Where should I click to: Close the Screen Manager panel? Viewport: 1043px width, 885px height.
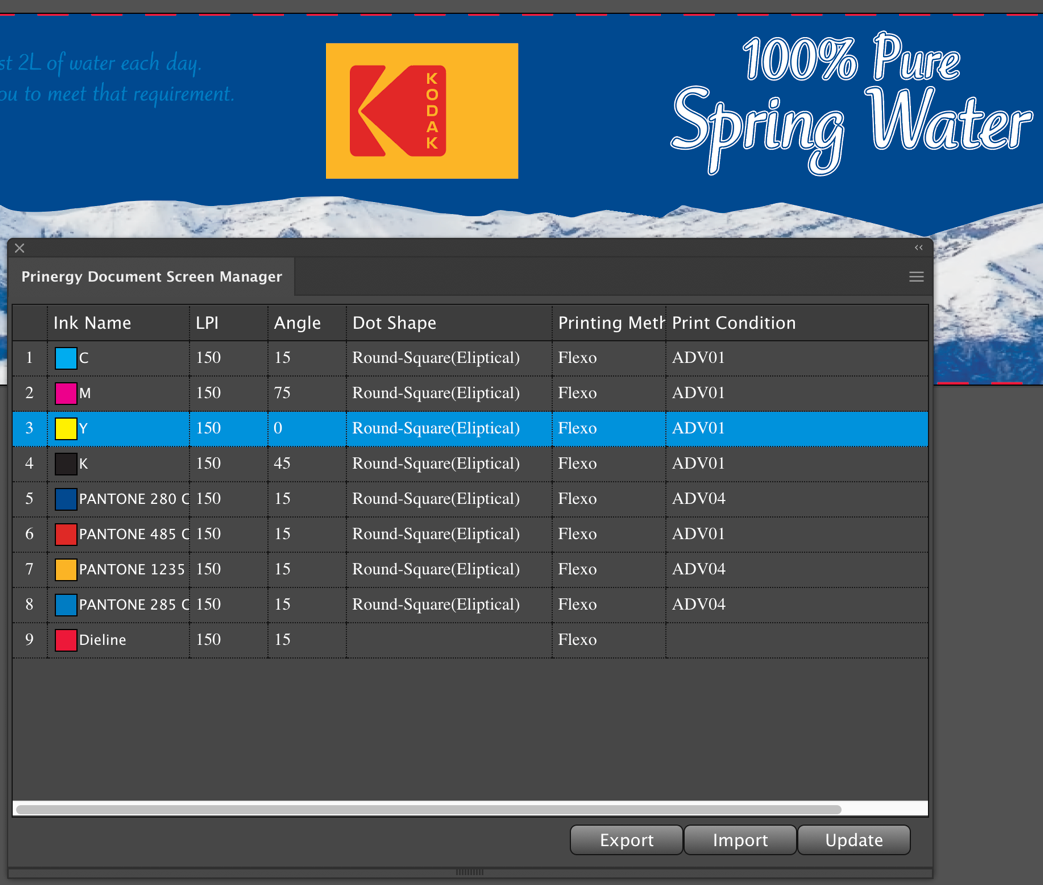(x=20, y=248)
